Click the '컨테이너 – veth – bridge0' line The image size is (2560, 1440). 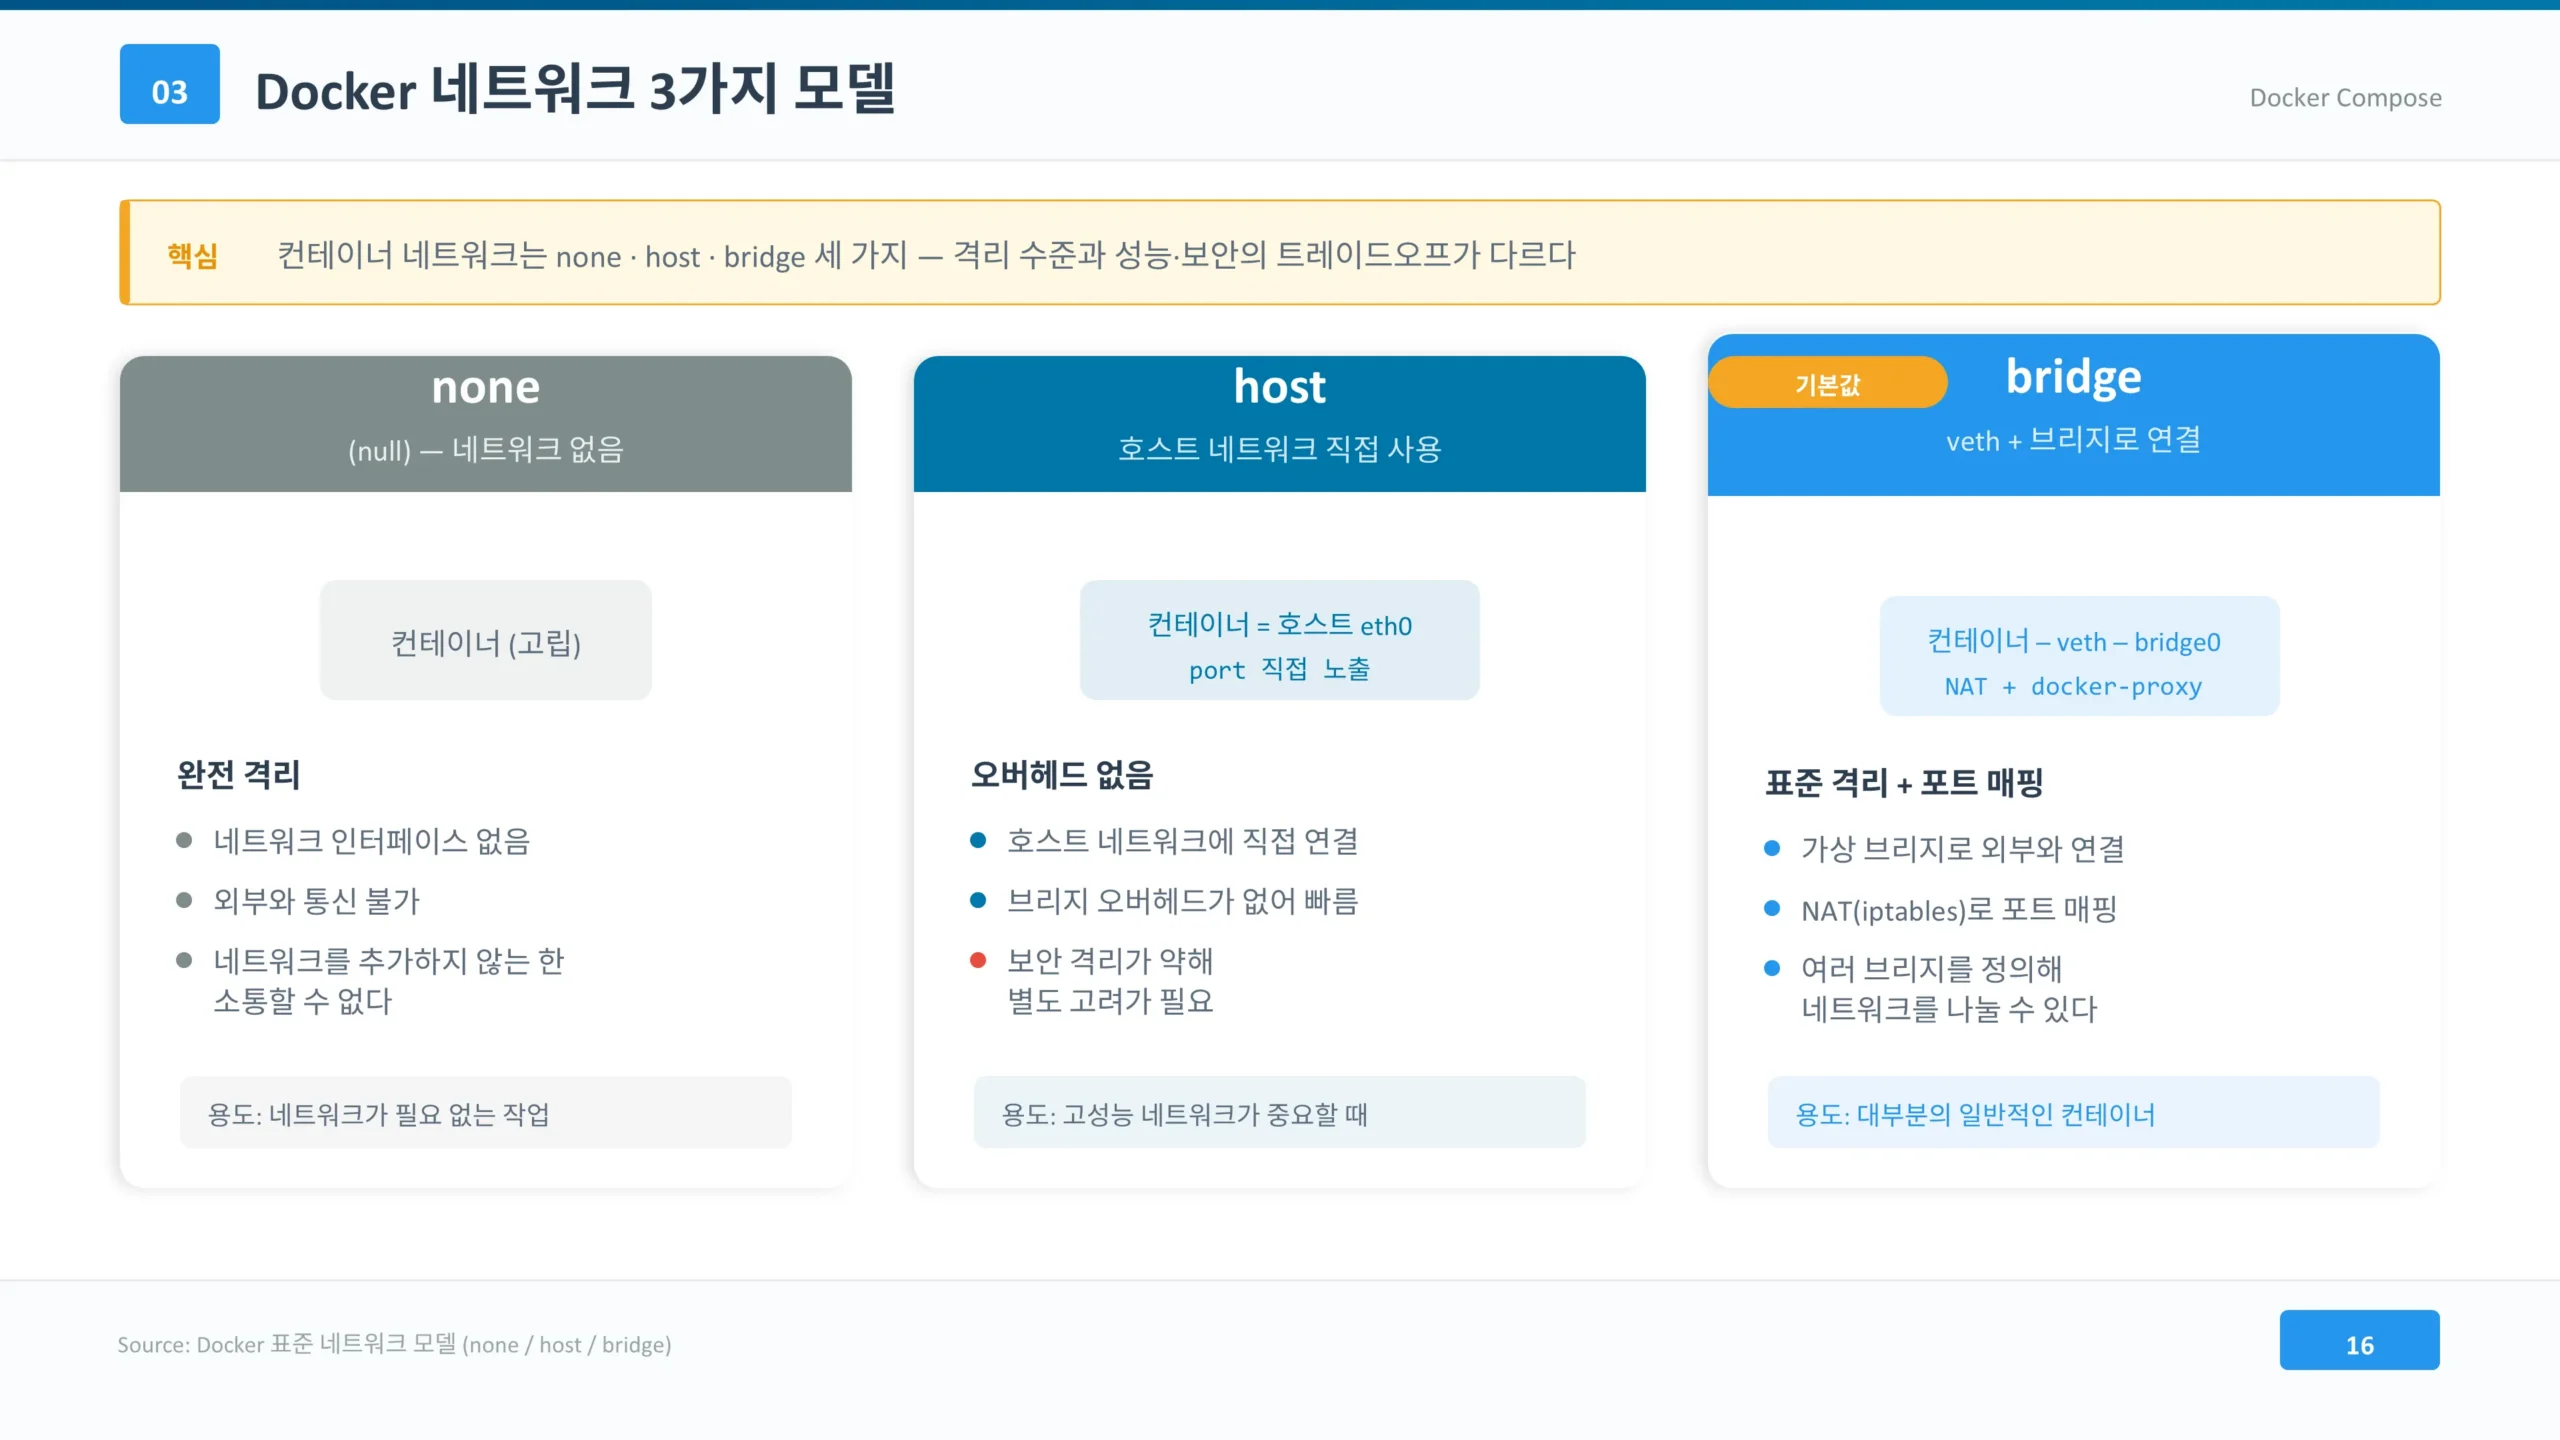[x=2074, y=641]
